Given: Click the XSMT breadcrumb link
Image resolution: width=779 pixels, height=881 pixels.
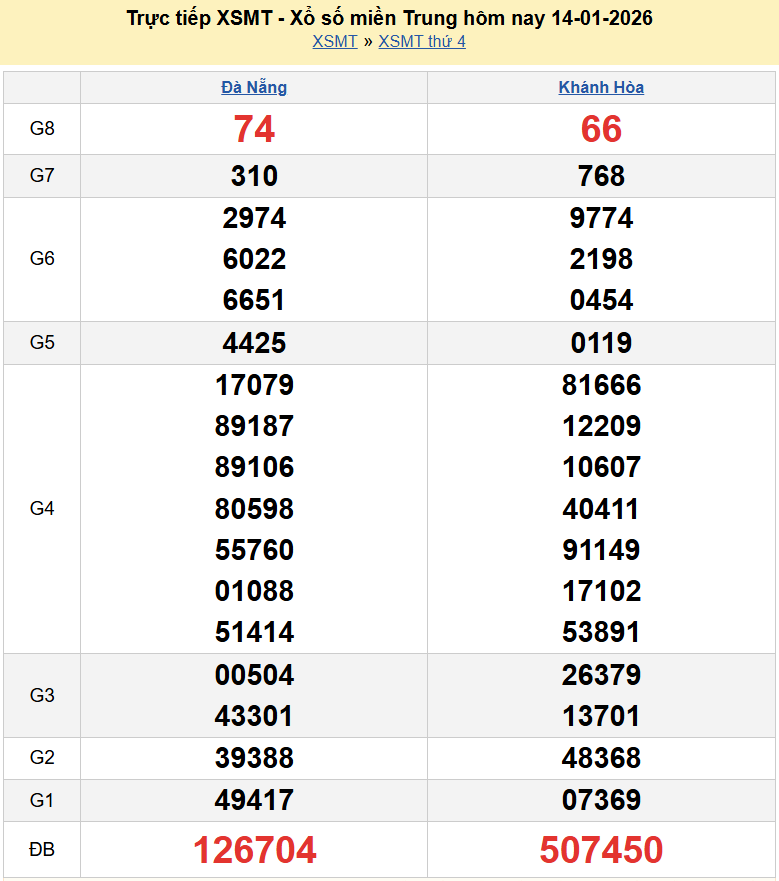Looking at the screenshot, I should (334, 41).
